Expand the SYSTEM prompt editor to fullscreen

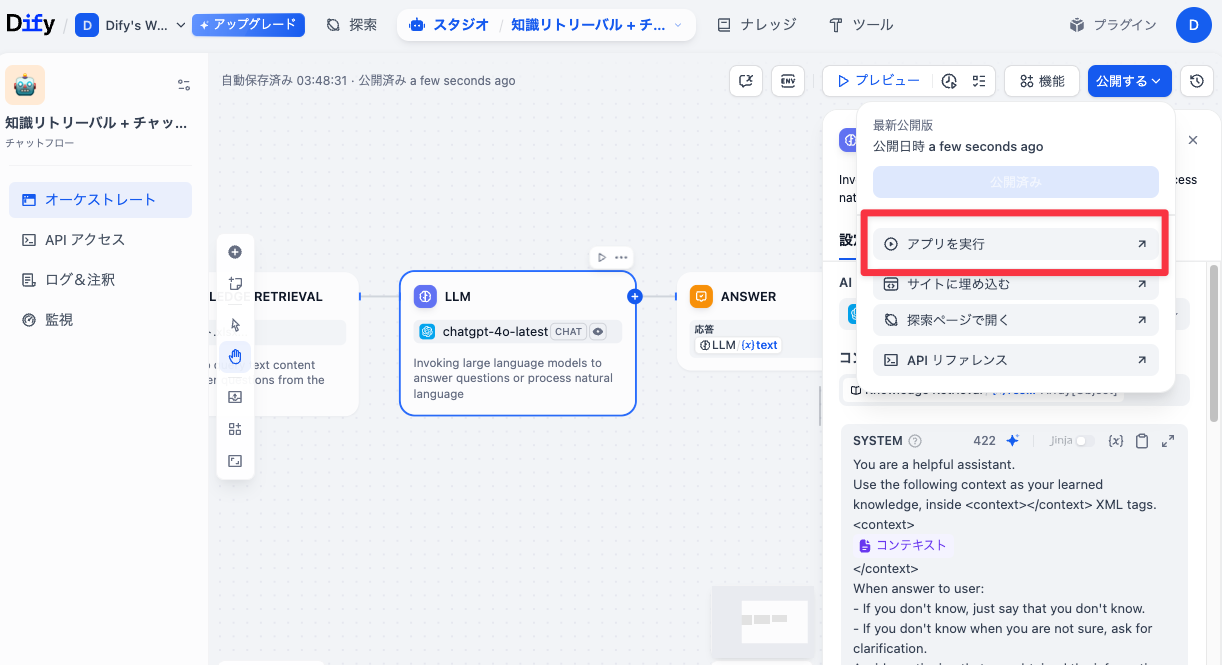[1167, 441]
